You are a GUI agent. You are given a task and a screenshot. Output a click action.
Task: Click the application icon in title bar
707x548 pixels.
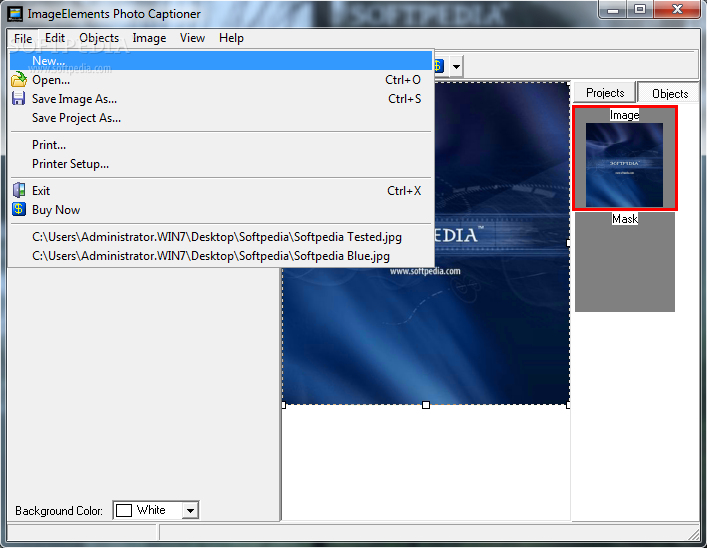15,14
